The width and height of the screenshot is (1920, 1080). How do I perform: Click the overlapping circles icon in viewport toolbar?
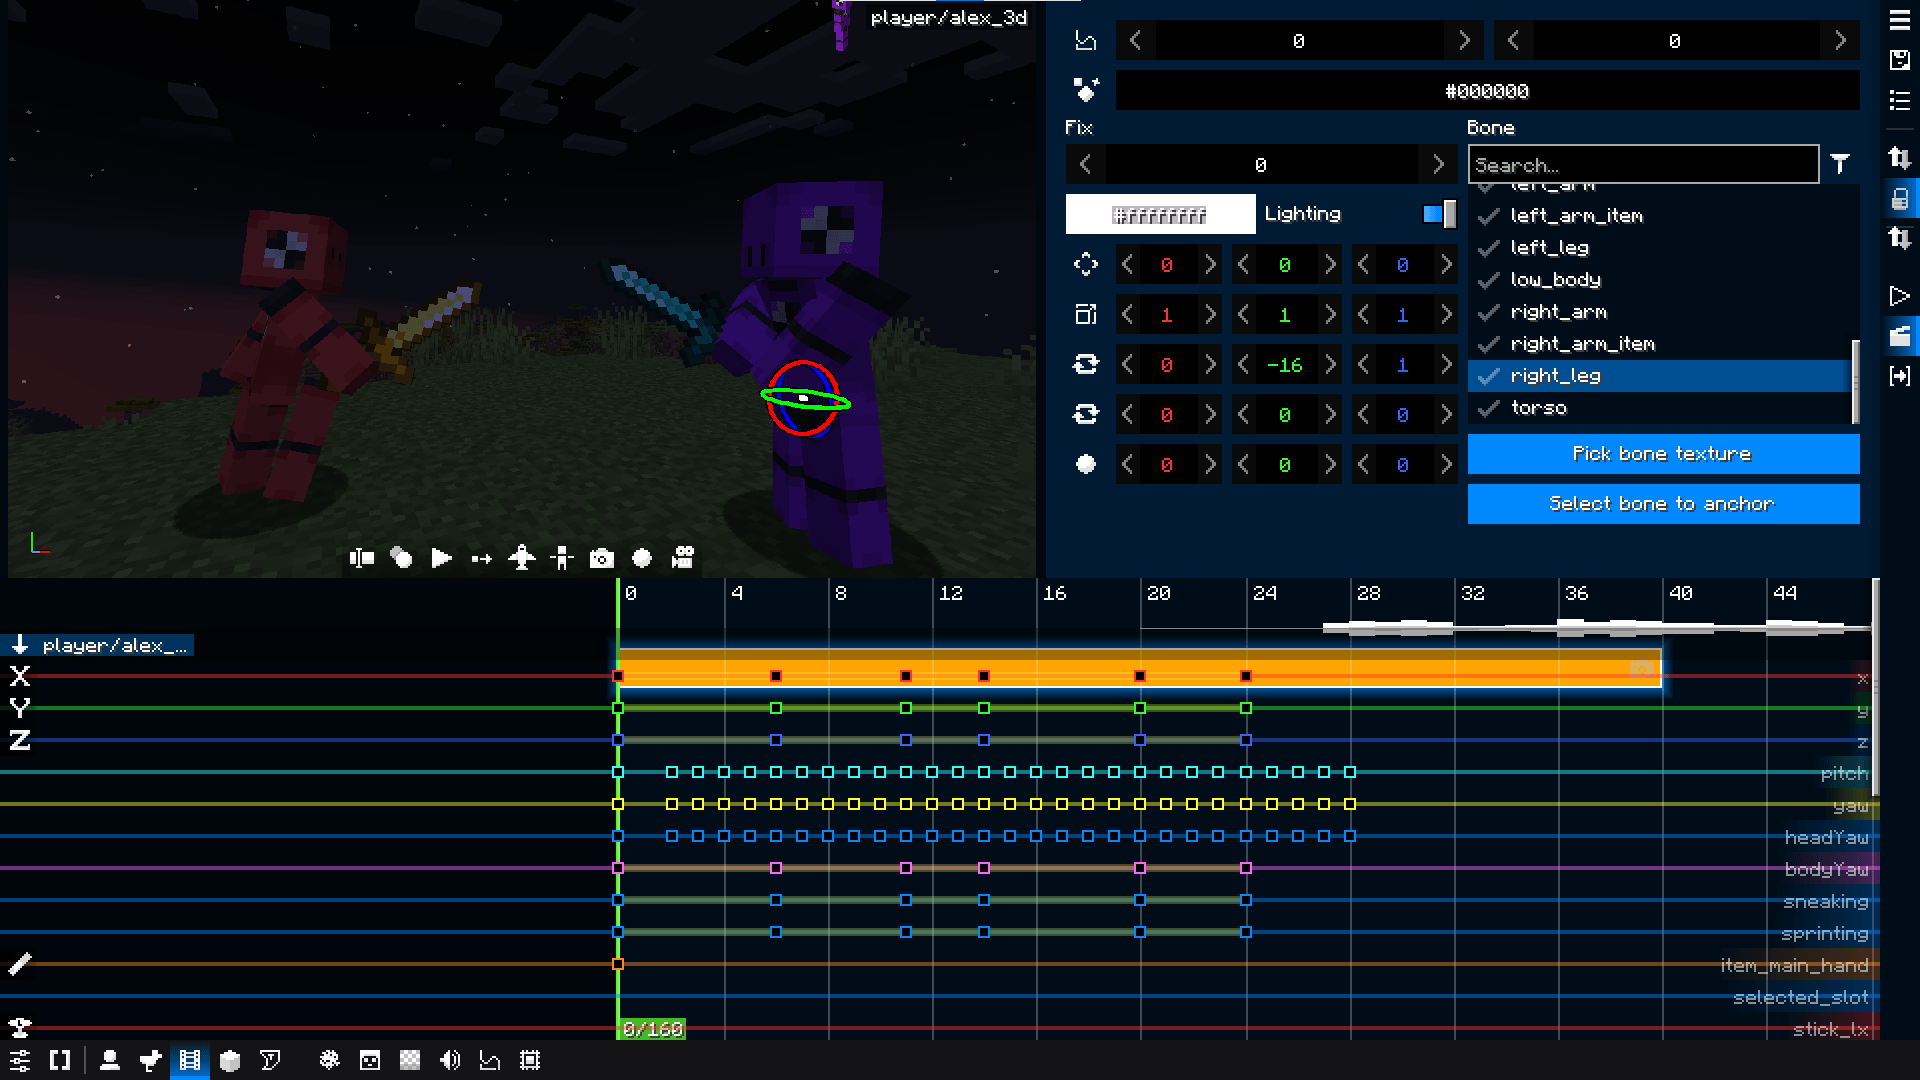(x=402, y=558)
